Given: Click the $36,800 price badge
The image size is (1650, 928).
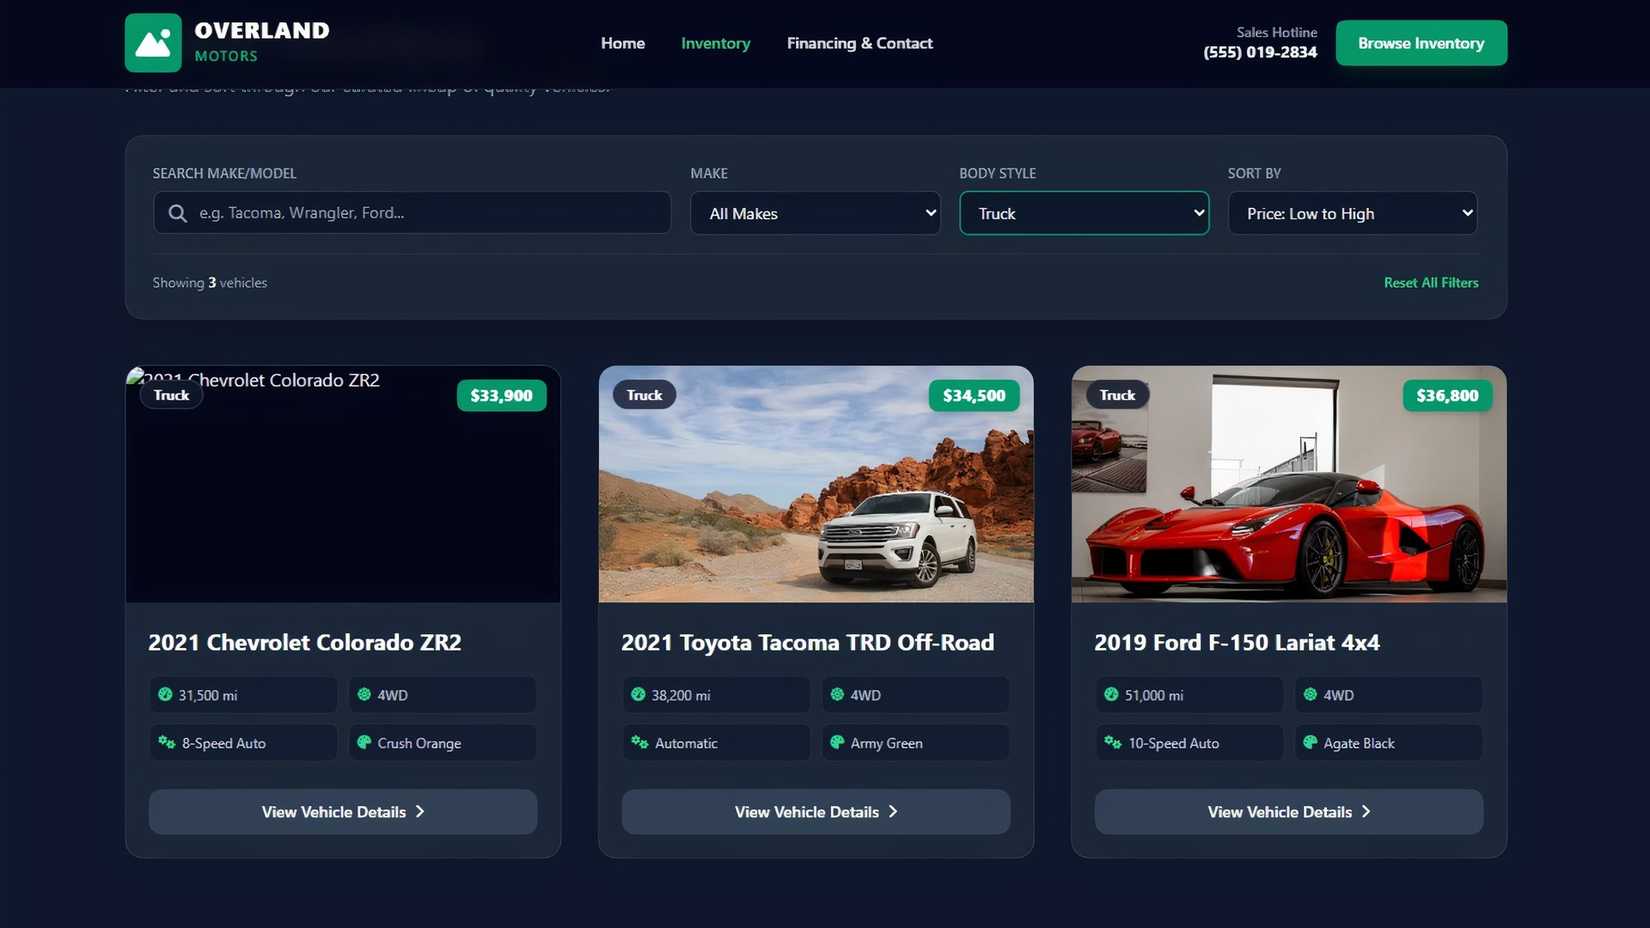Looking at the screenshot, I should click(1448, 396).
